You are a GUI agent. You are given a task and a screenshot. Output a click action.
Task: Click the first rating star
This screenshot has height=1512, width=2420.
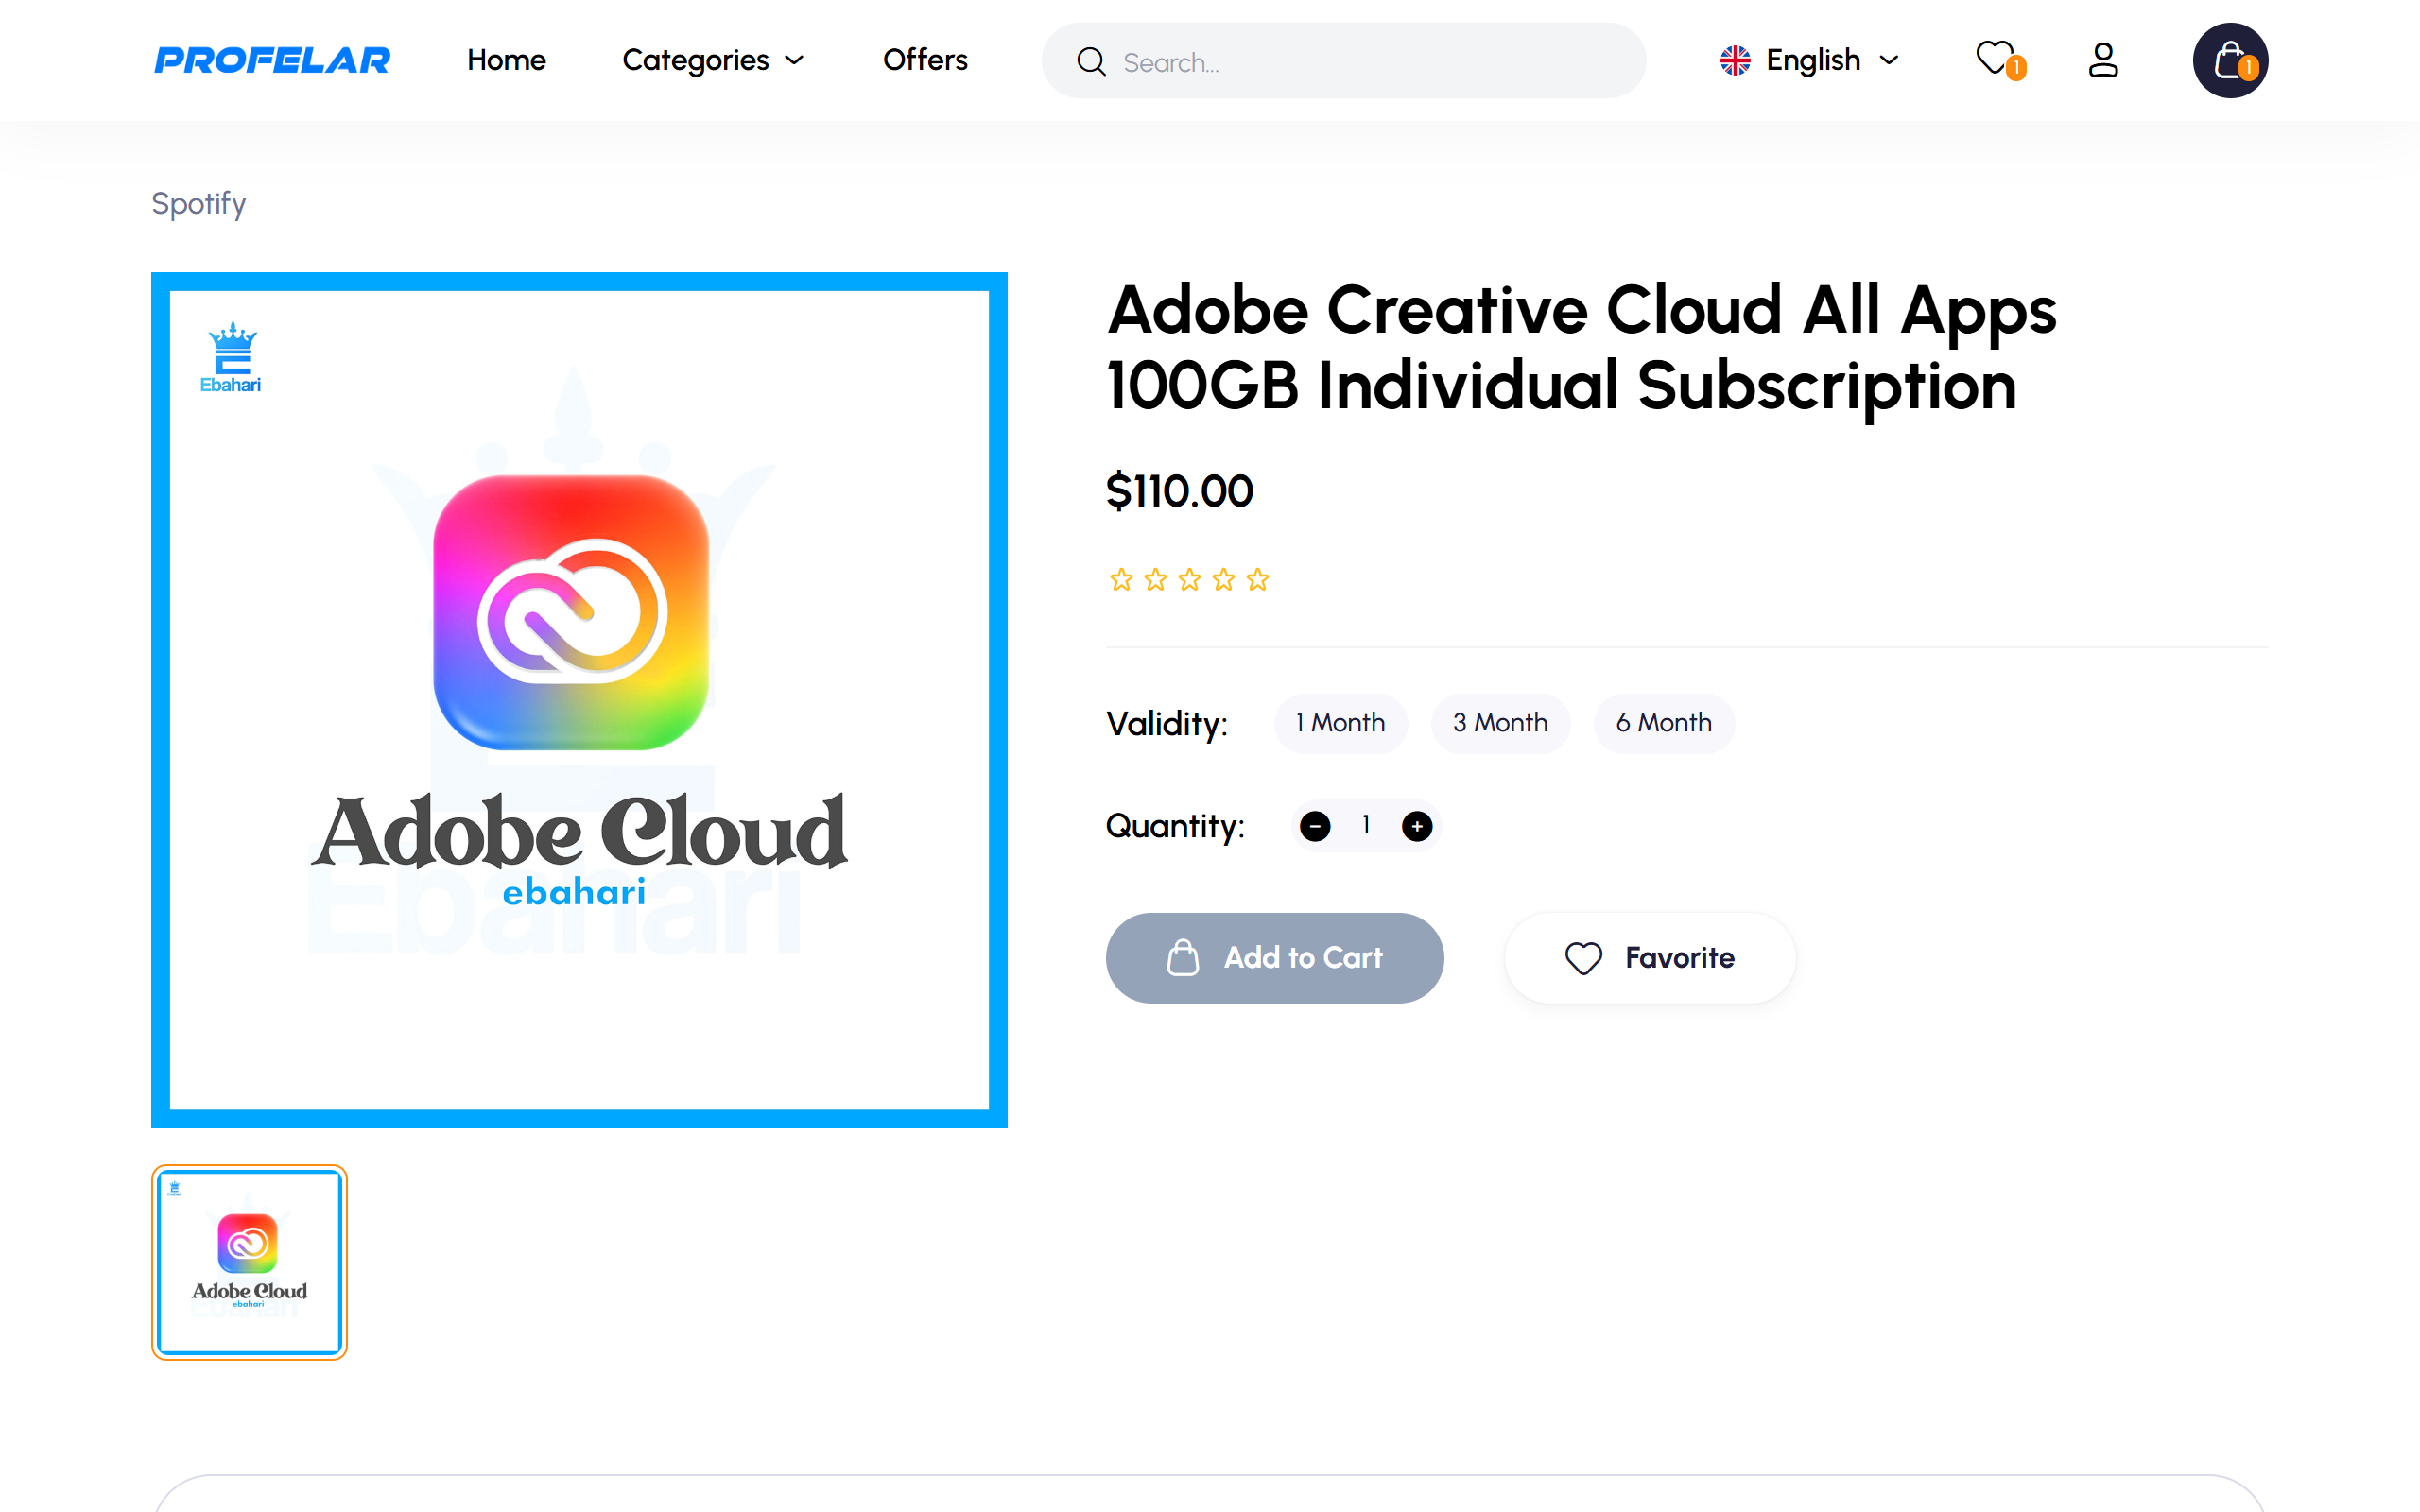(1121, 580)
